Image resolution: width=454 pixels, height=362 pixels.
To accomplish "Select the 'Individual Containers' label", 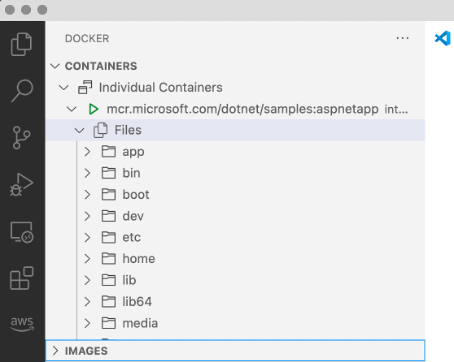I will click(x=161, y=88).
